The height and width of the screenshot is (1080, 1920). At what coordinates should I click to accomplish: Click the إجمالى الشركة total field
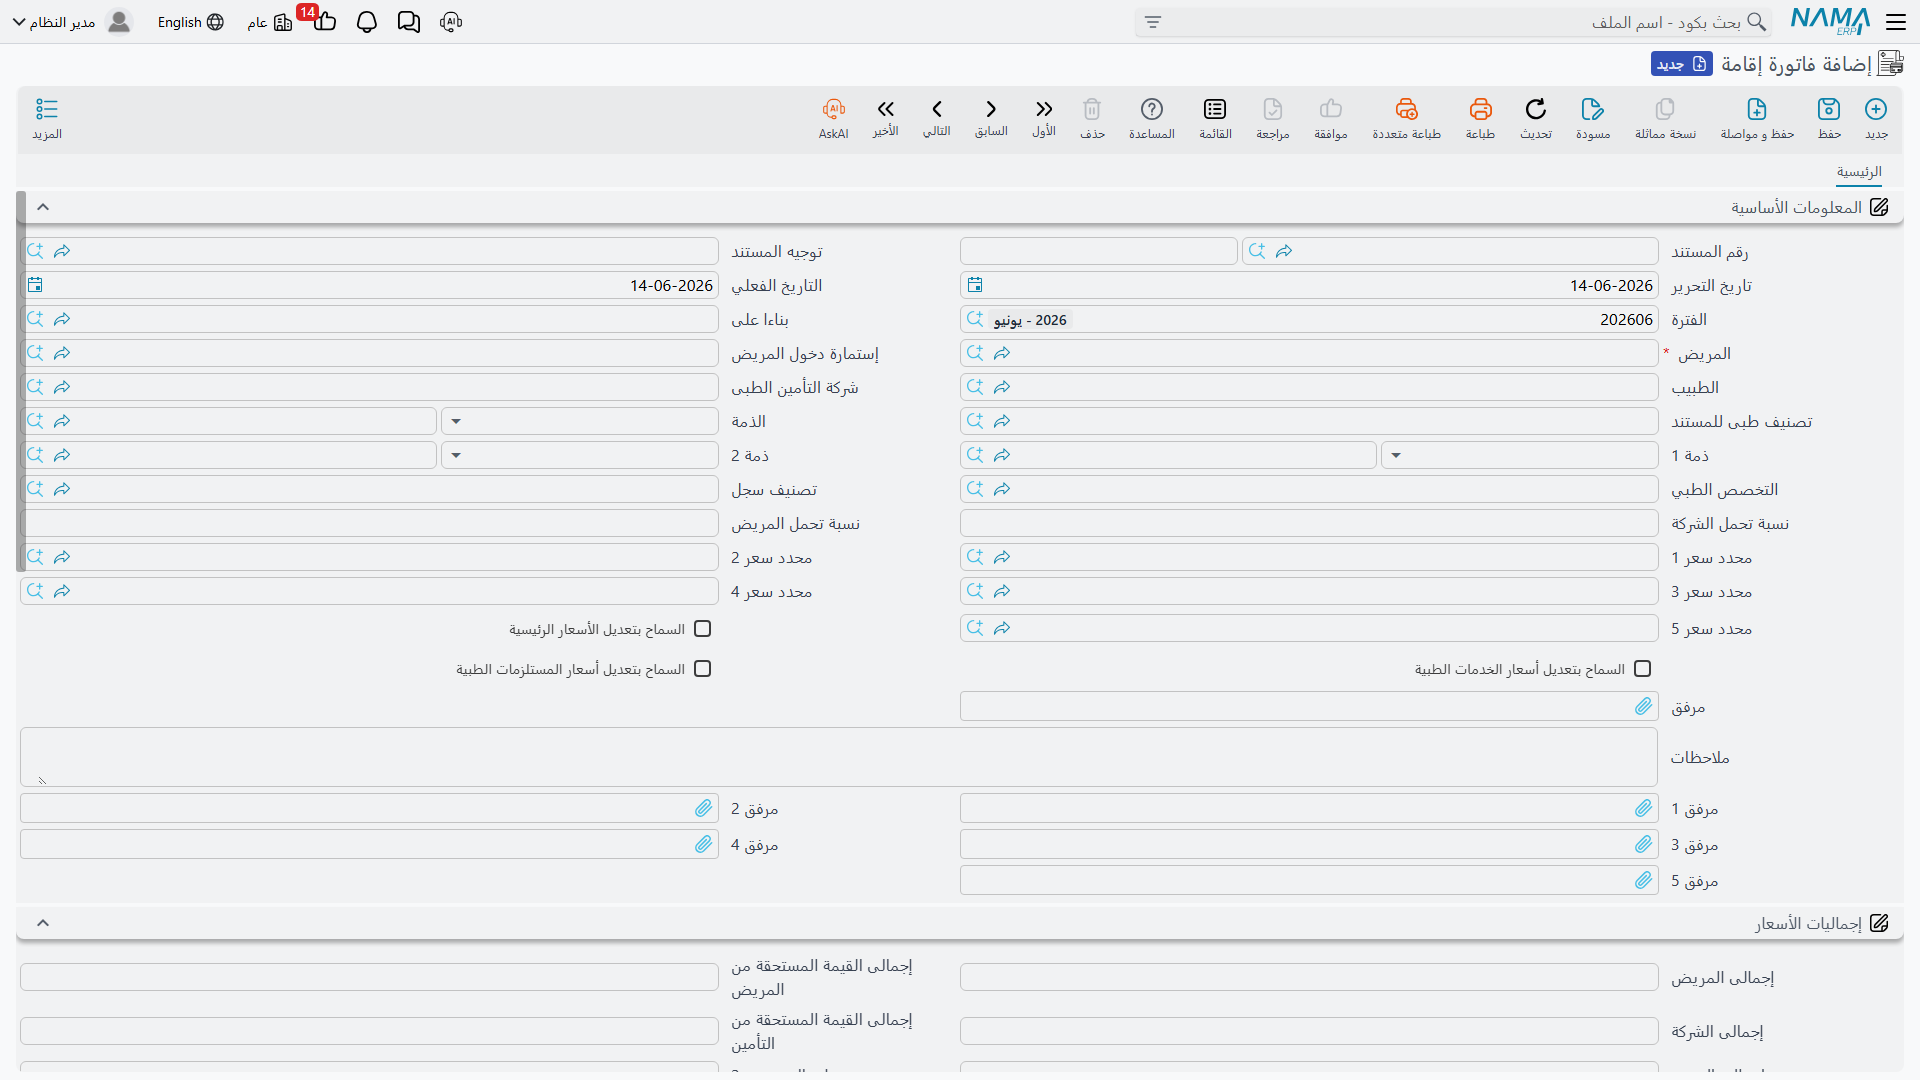coord(1309,1031)
